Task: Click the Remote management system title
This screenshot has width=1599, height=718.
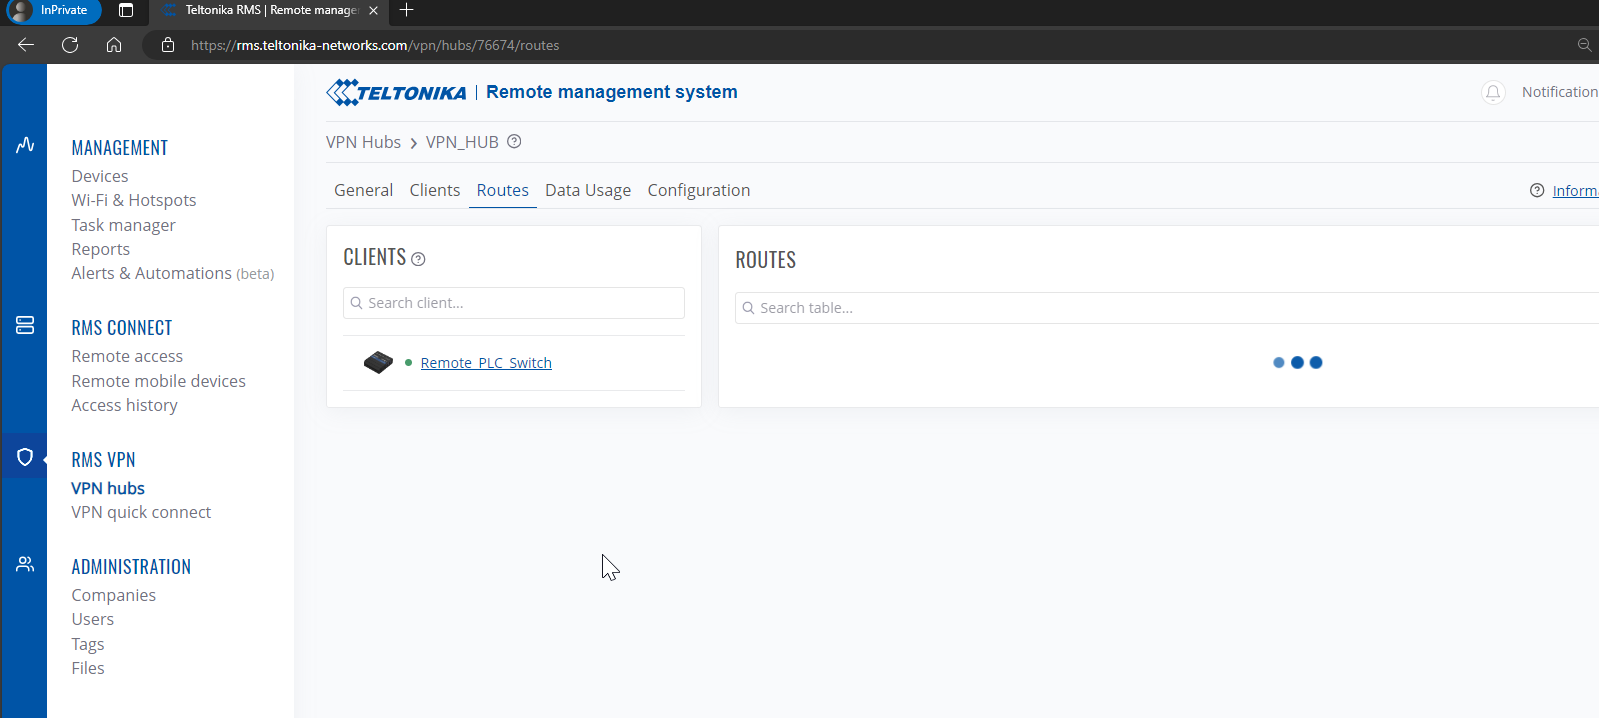Action: (612, 92)
